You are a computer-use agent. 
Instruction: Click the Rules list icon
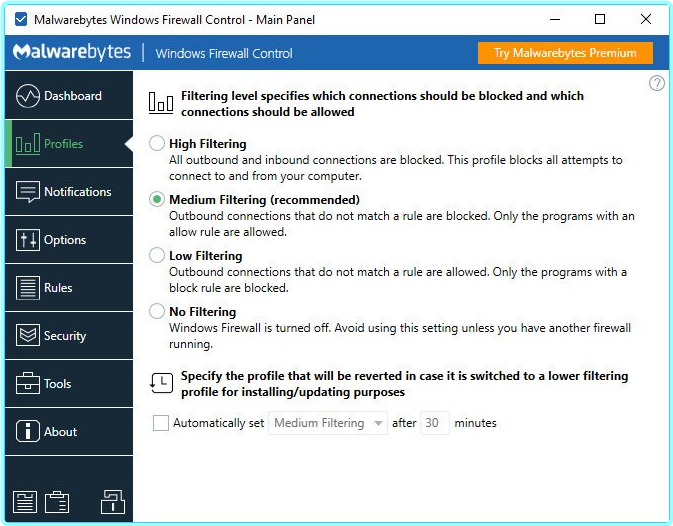pyautogui.click(x=28, y=288)
